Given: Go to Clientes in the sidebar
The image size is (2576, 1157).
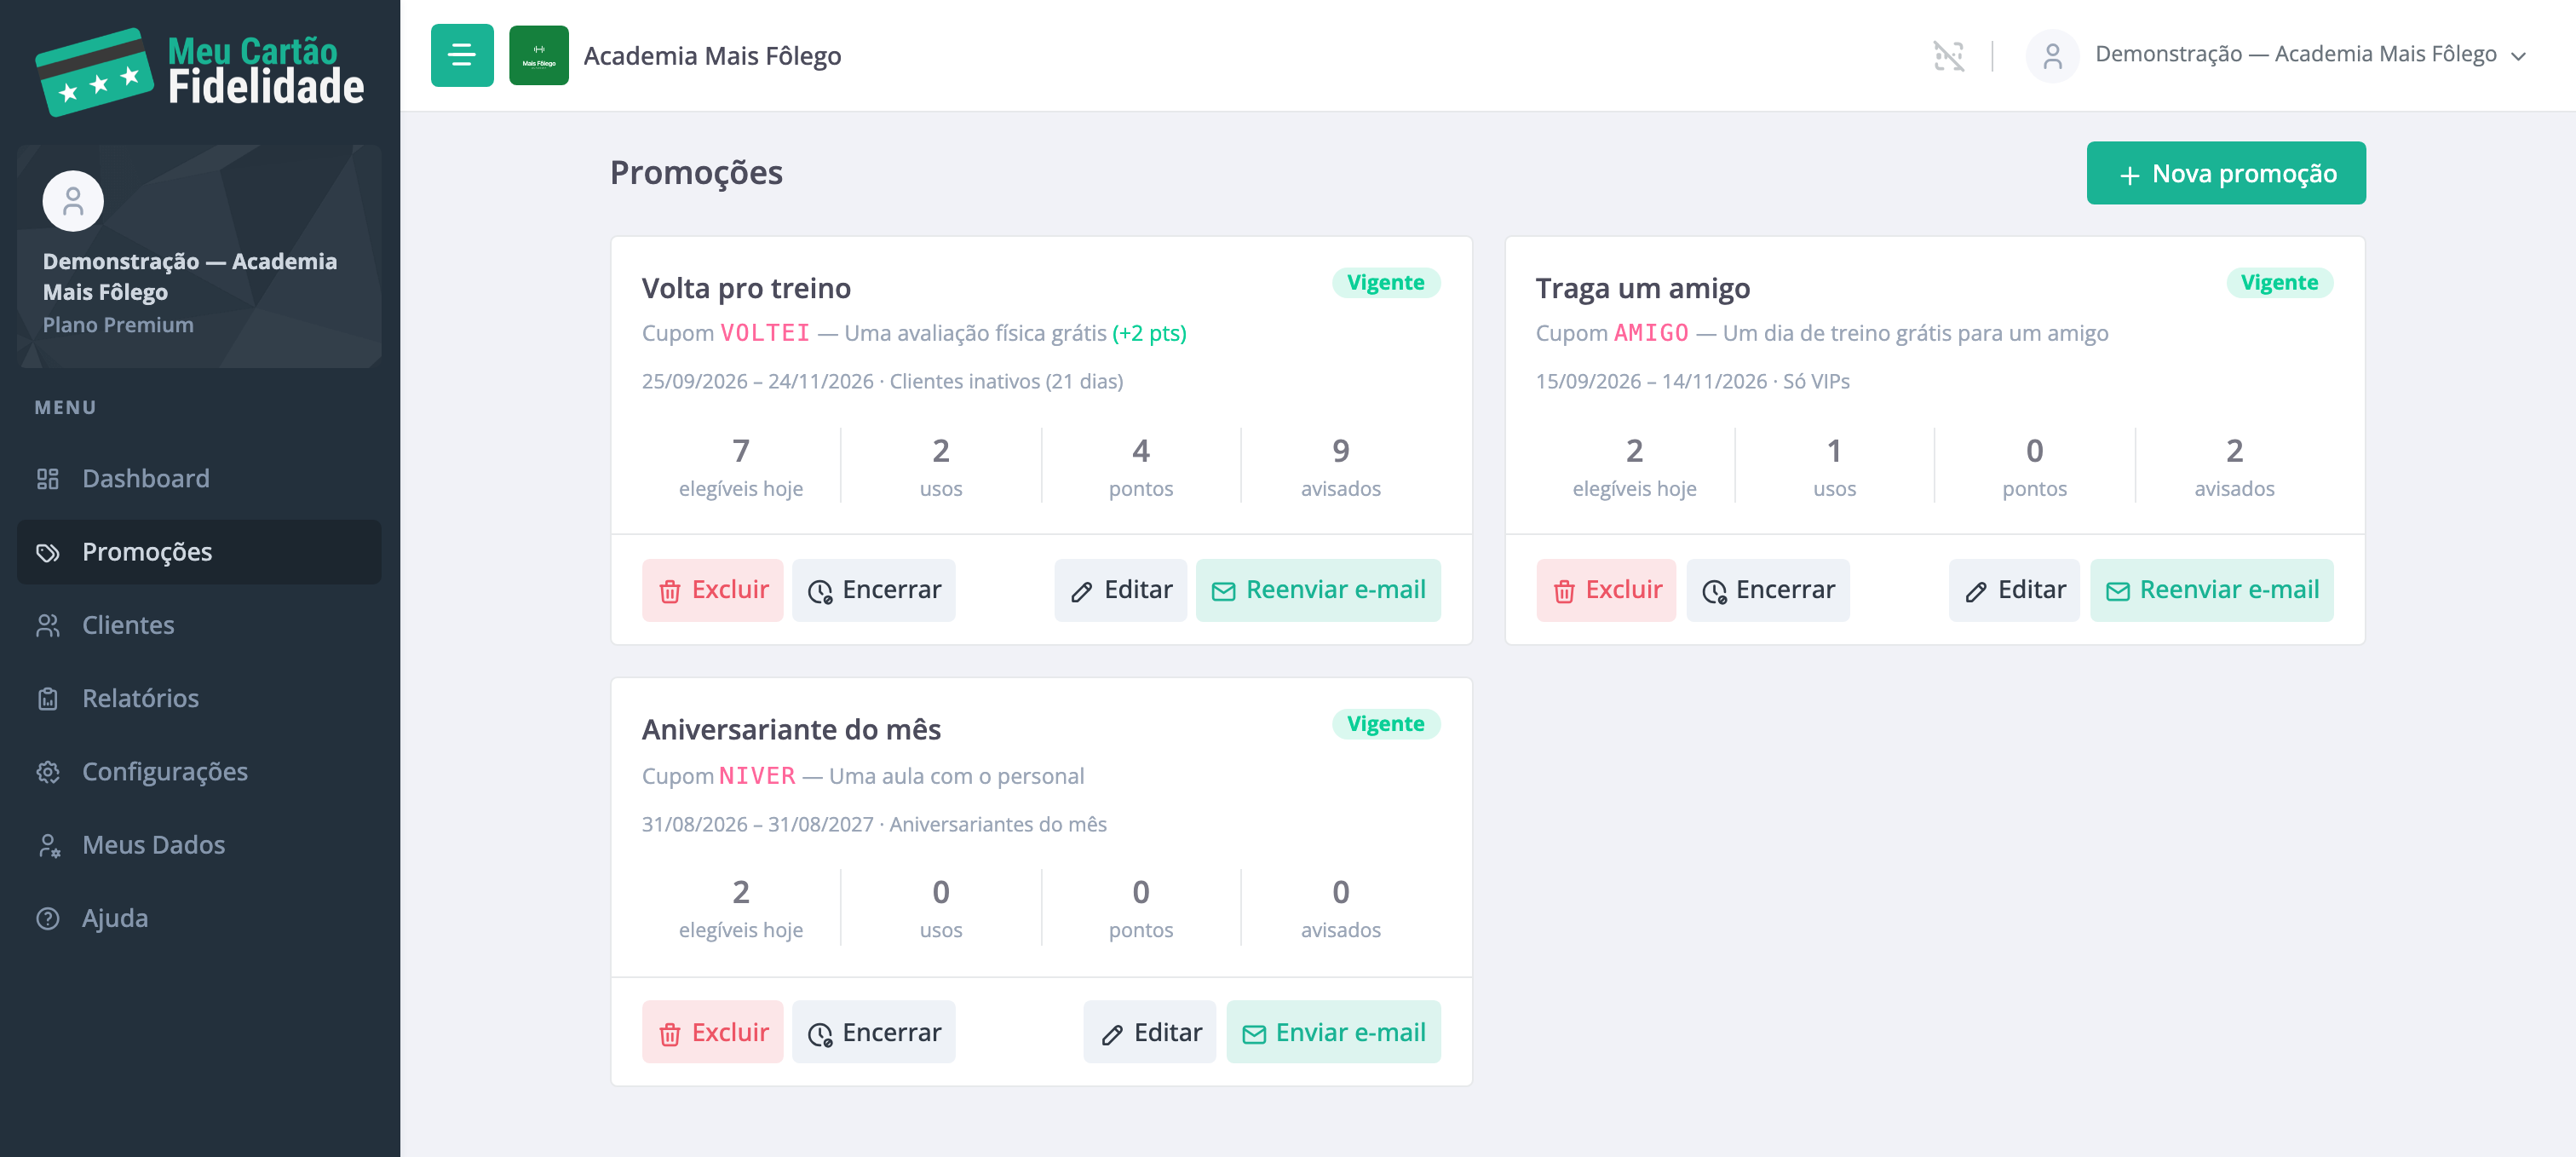Looking at the screenshot, I should click(199, 625).
